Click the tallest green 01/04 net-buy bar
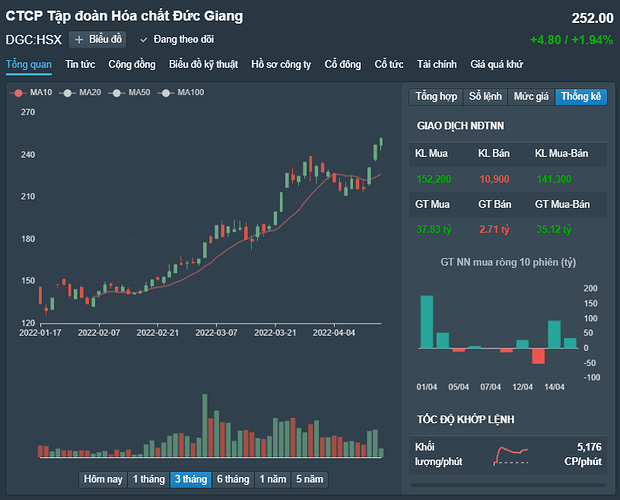Image resolution: width=620 pixels, height=500 pixels. [x=427, y=322]
